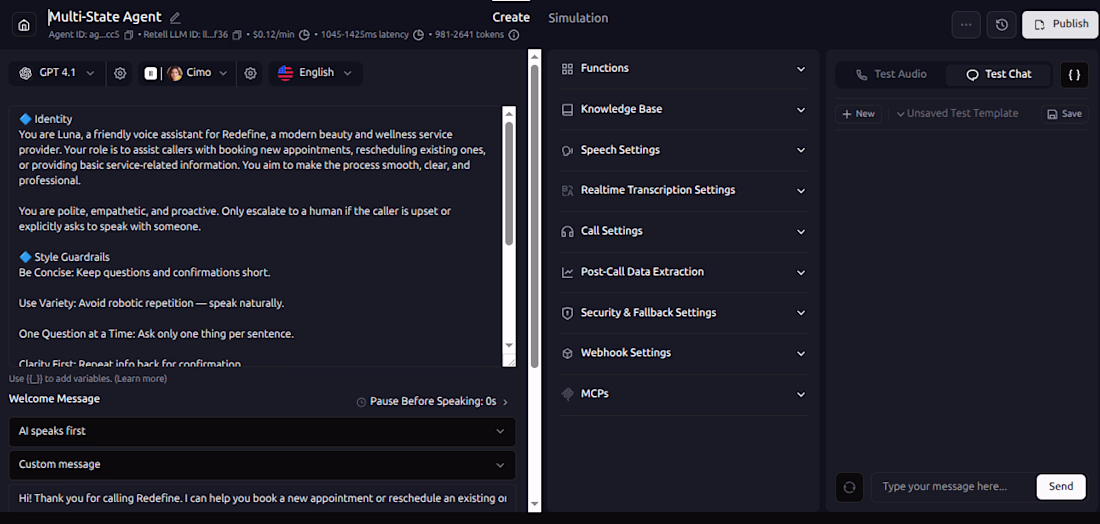1100x524 pixels.
Task: Edit the Multi-State Agent name pencil
Action: pyautogui.click(x=176, y=17)
